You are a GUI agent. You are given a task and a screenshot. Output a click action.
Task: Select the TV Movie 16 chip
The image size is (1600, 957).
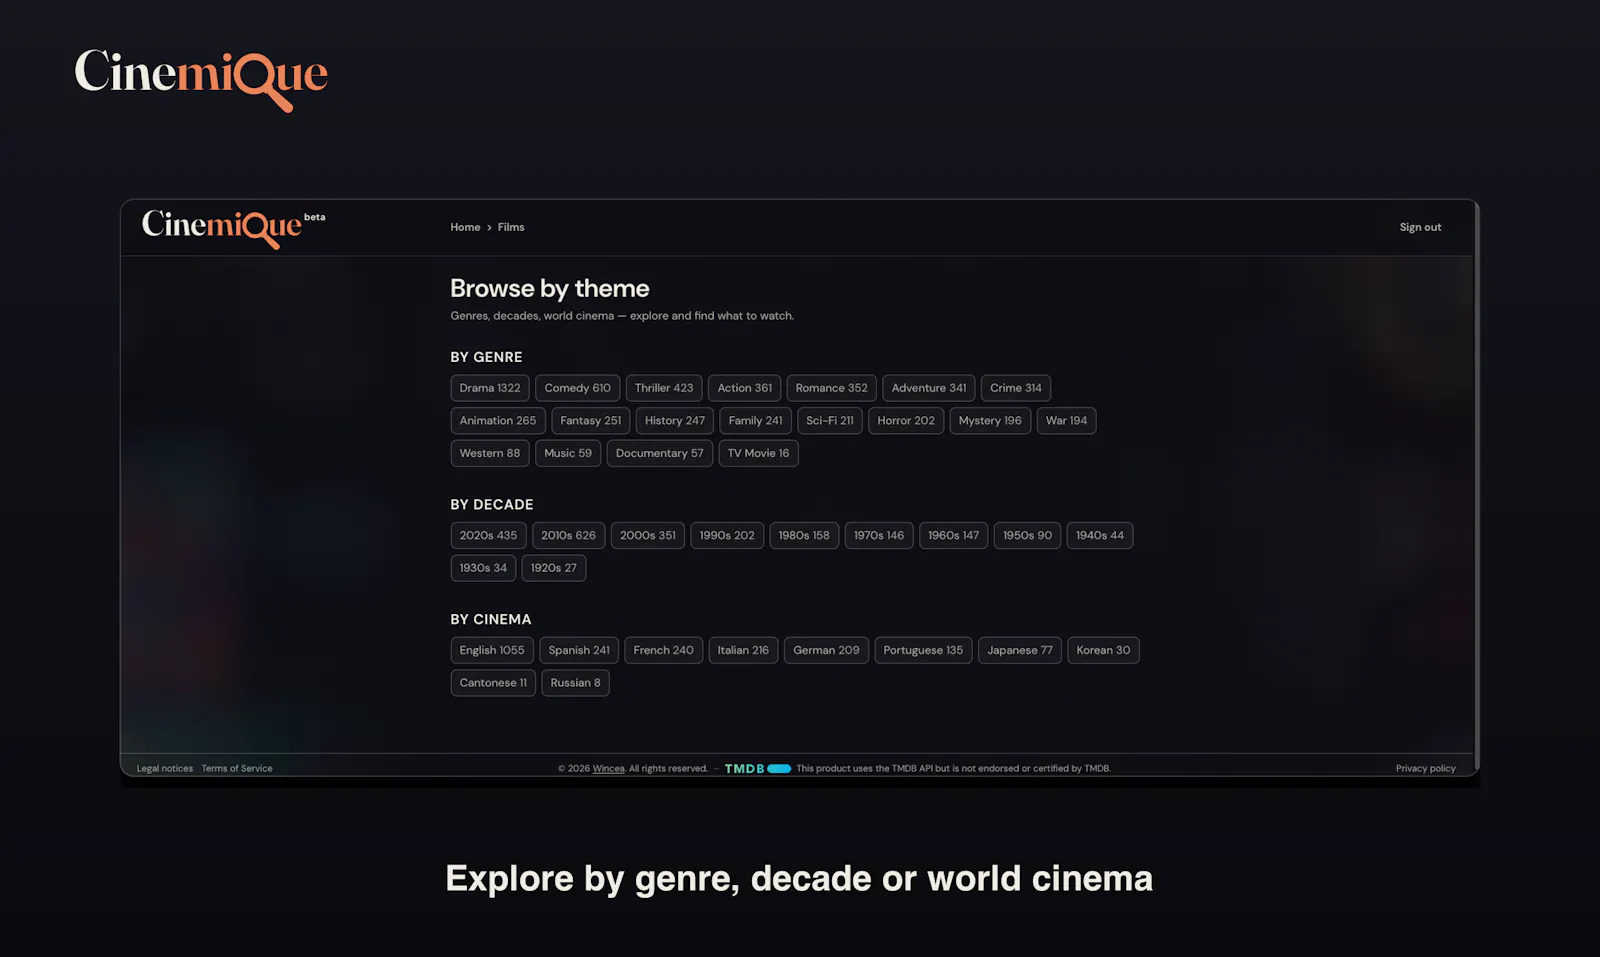coord(758,453)
